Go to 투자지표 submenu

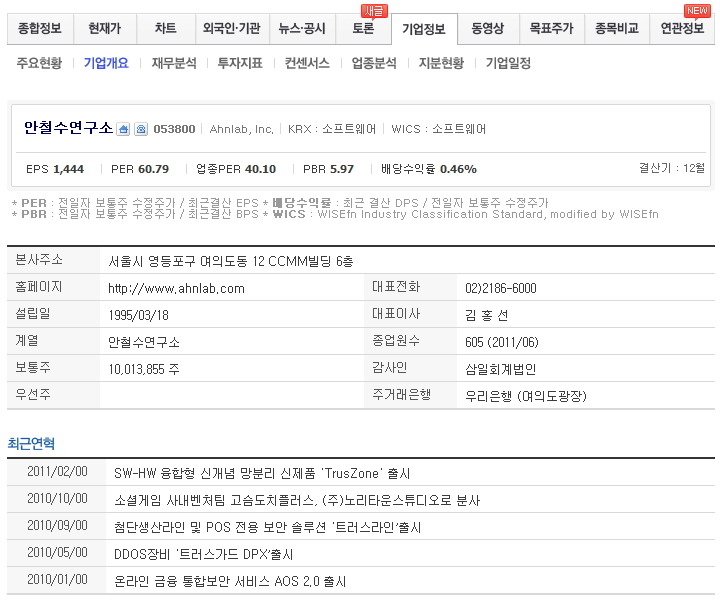click(240, 63)
